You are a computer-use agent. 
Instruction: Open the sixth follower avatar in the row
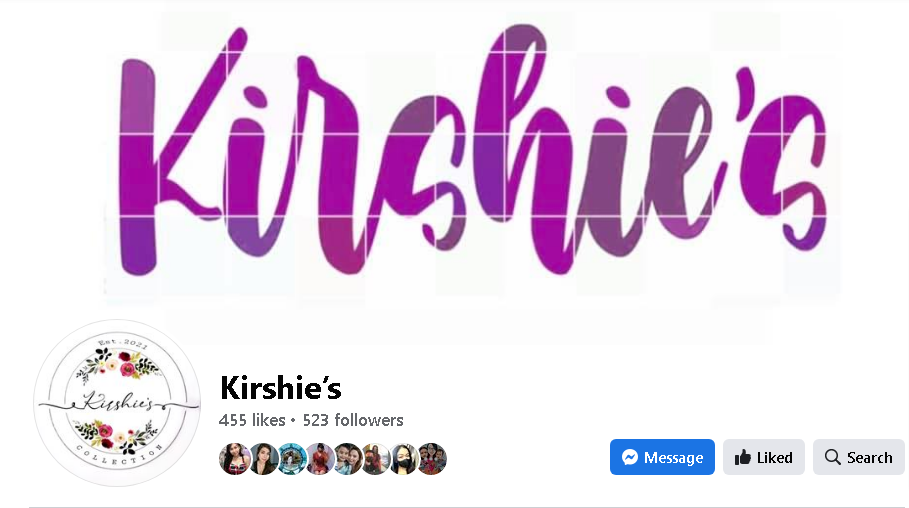tap(375, 459)
